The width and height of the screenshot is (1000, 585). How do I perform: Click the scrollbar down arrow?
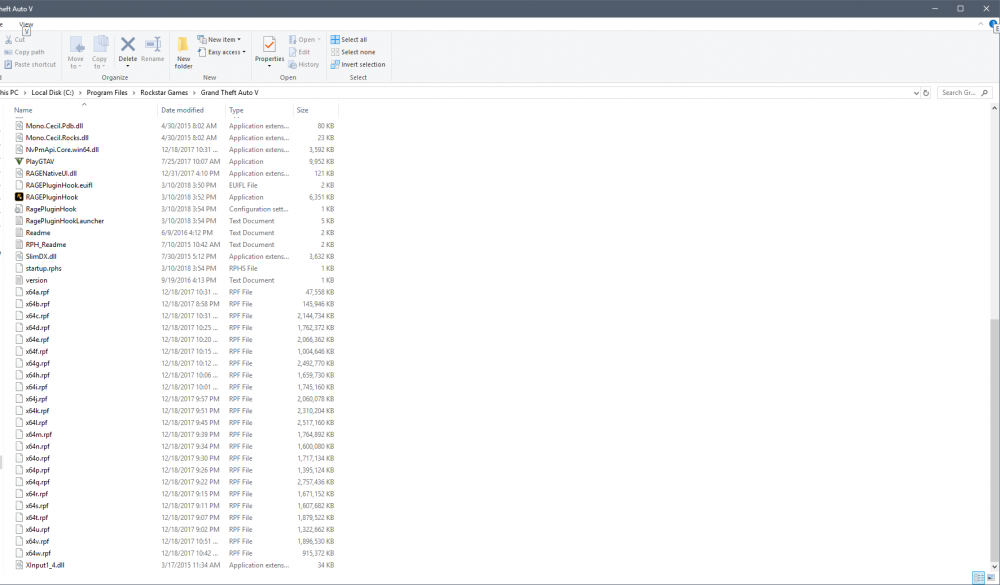995,566
